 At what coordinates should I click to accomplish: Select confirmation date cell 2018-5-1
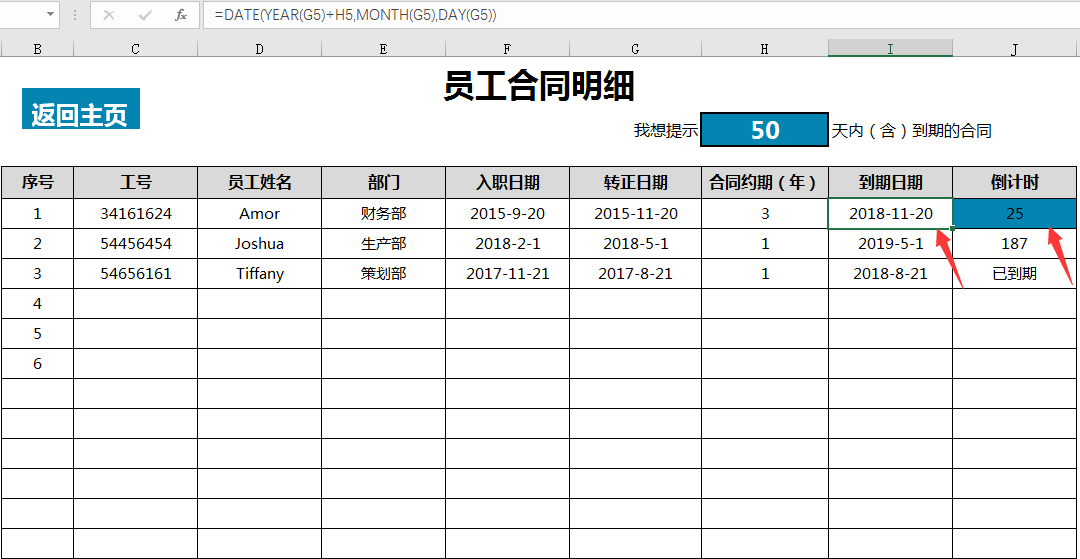tap(636, 244)
